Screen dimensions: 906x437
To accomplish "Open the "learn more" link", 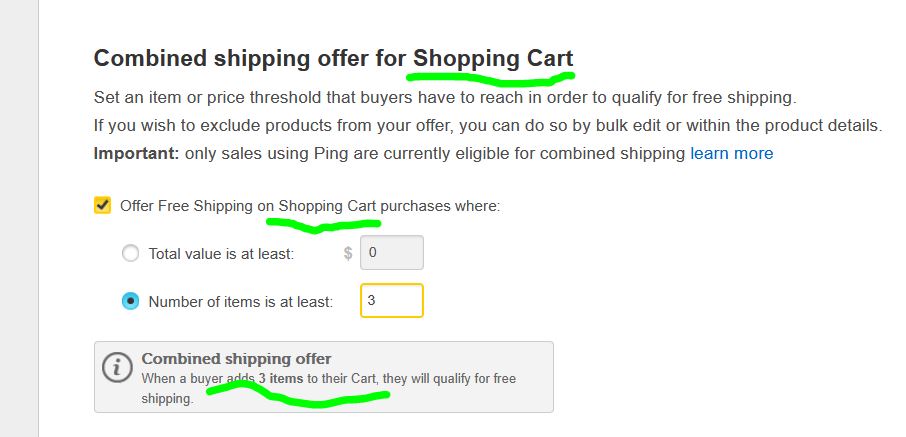I will [x=731, y=153].
